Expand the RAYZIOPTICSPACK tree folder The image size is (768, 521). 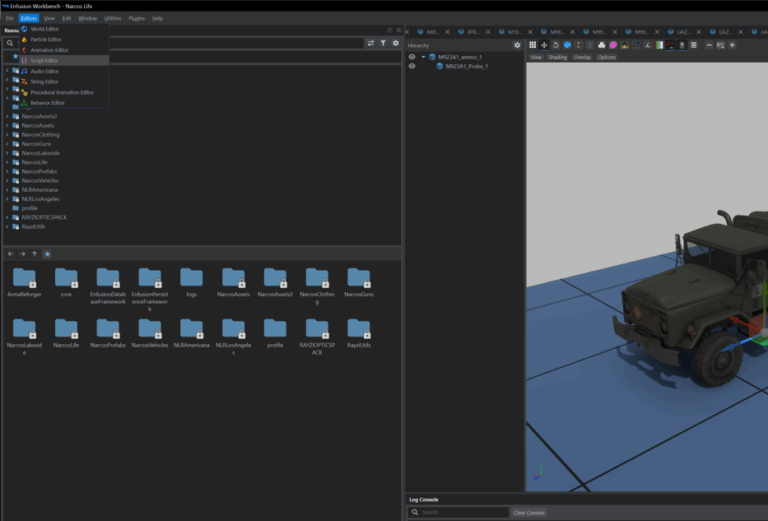click(7, 217)
